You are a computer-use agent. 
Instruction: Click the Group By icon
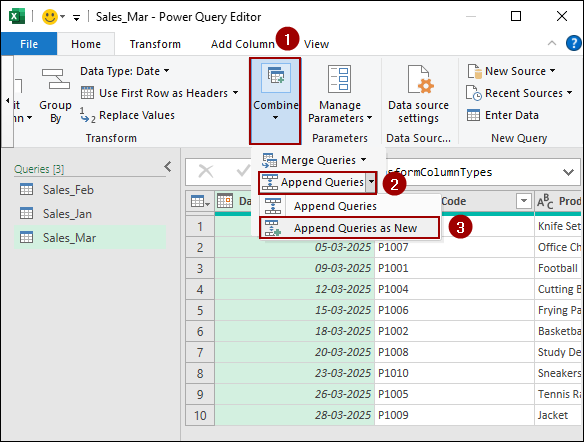(55, 79)
